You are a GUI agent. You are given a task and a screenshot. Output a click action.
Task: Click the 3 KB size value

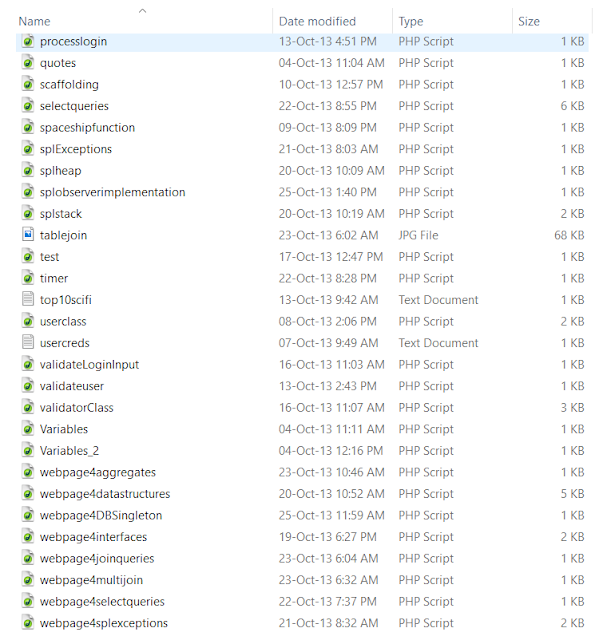(572, 408)
